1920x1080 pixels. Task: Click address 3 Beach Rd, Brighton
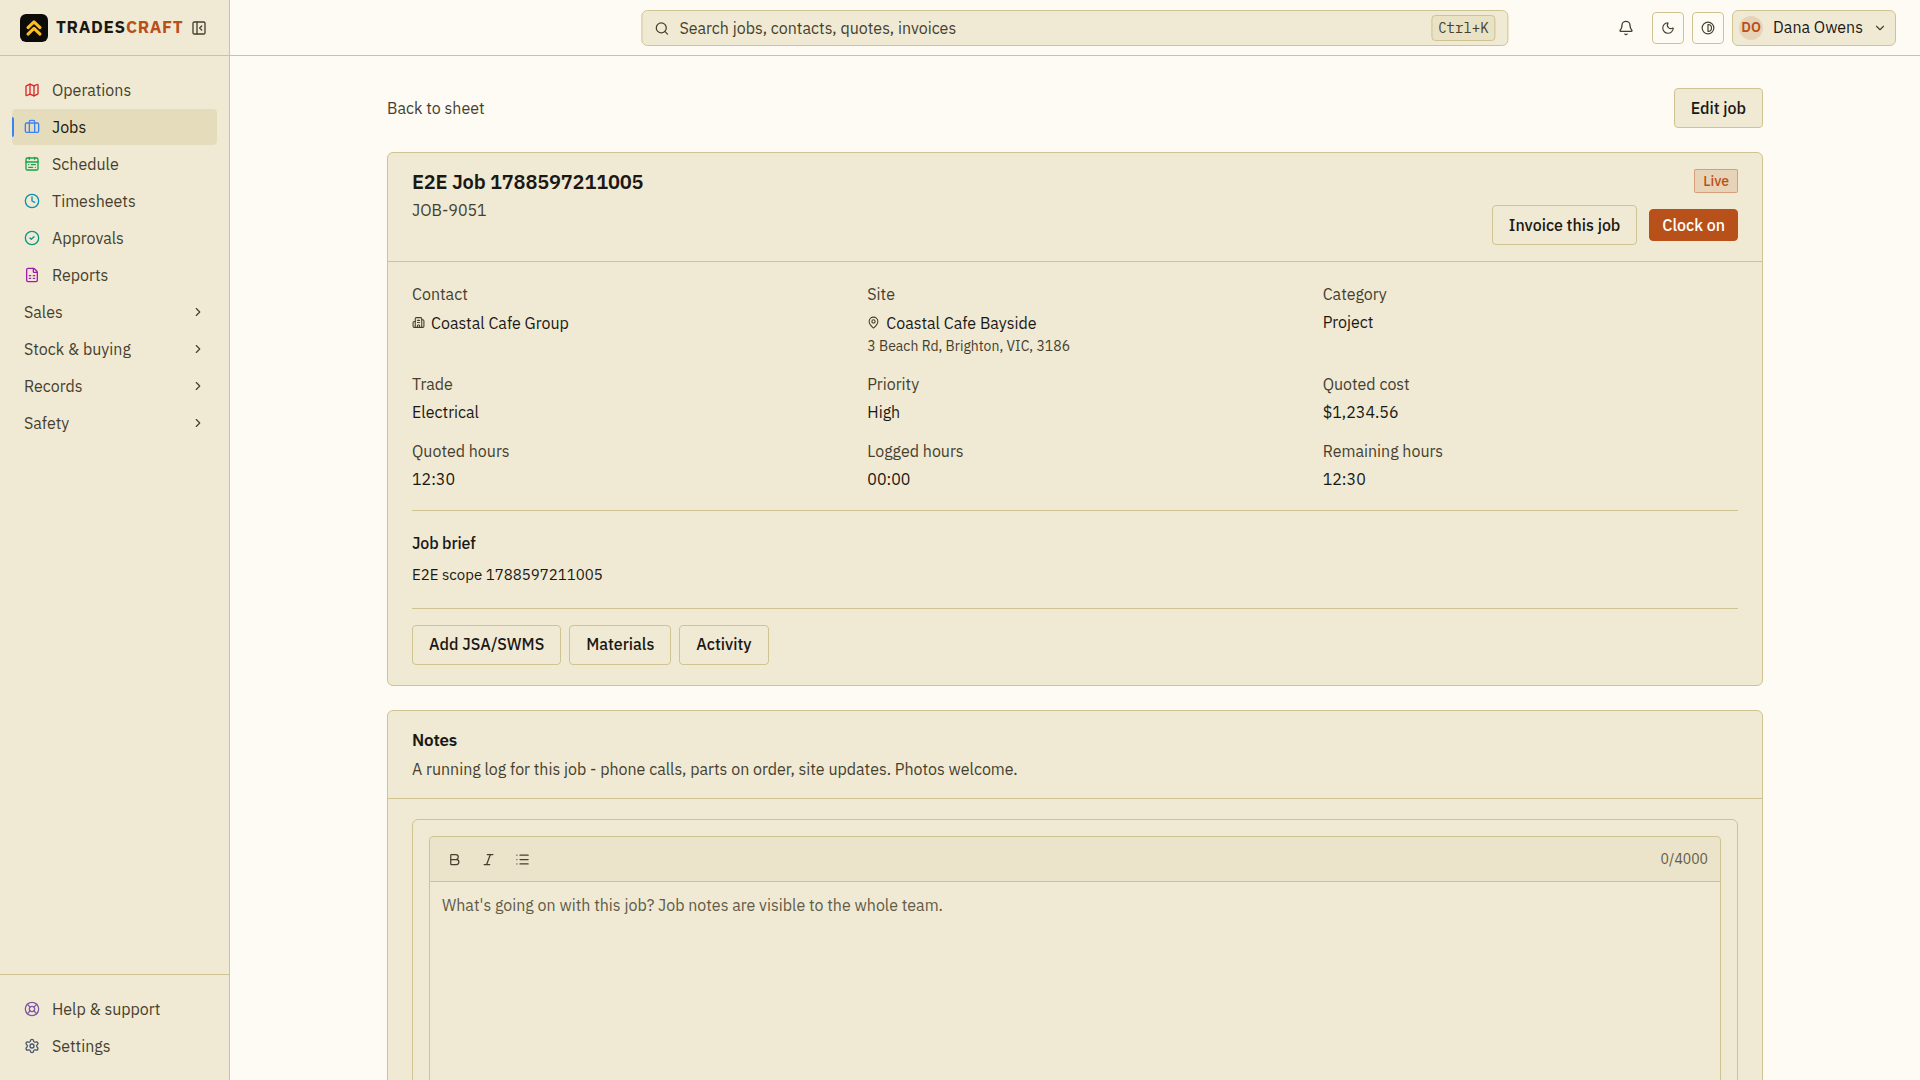coord(968,346)
